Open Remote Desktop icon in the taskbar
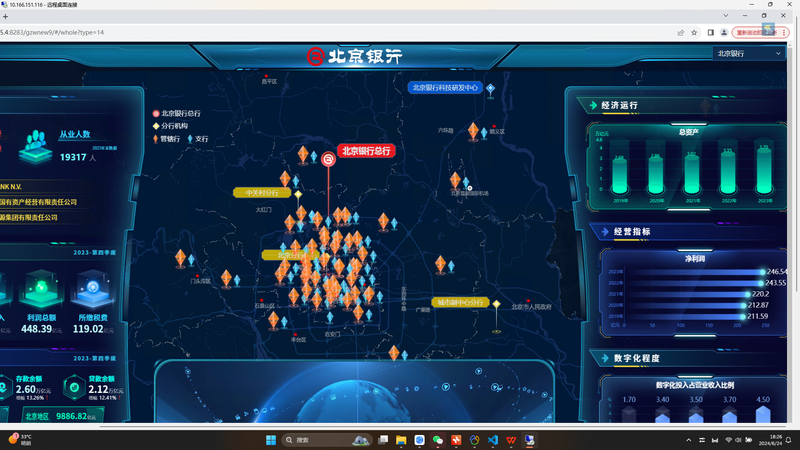This screenshot has width=800, height=450. pos(530,440)
